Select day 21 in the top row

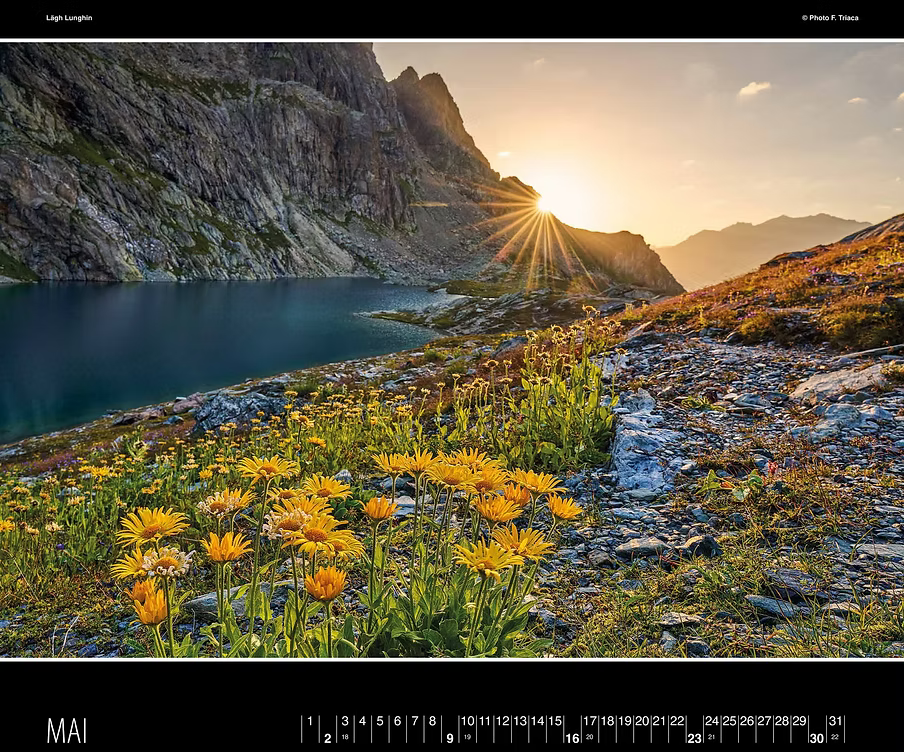click(x=660, y=721)
